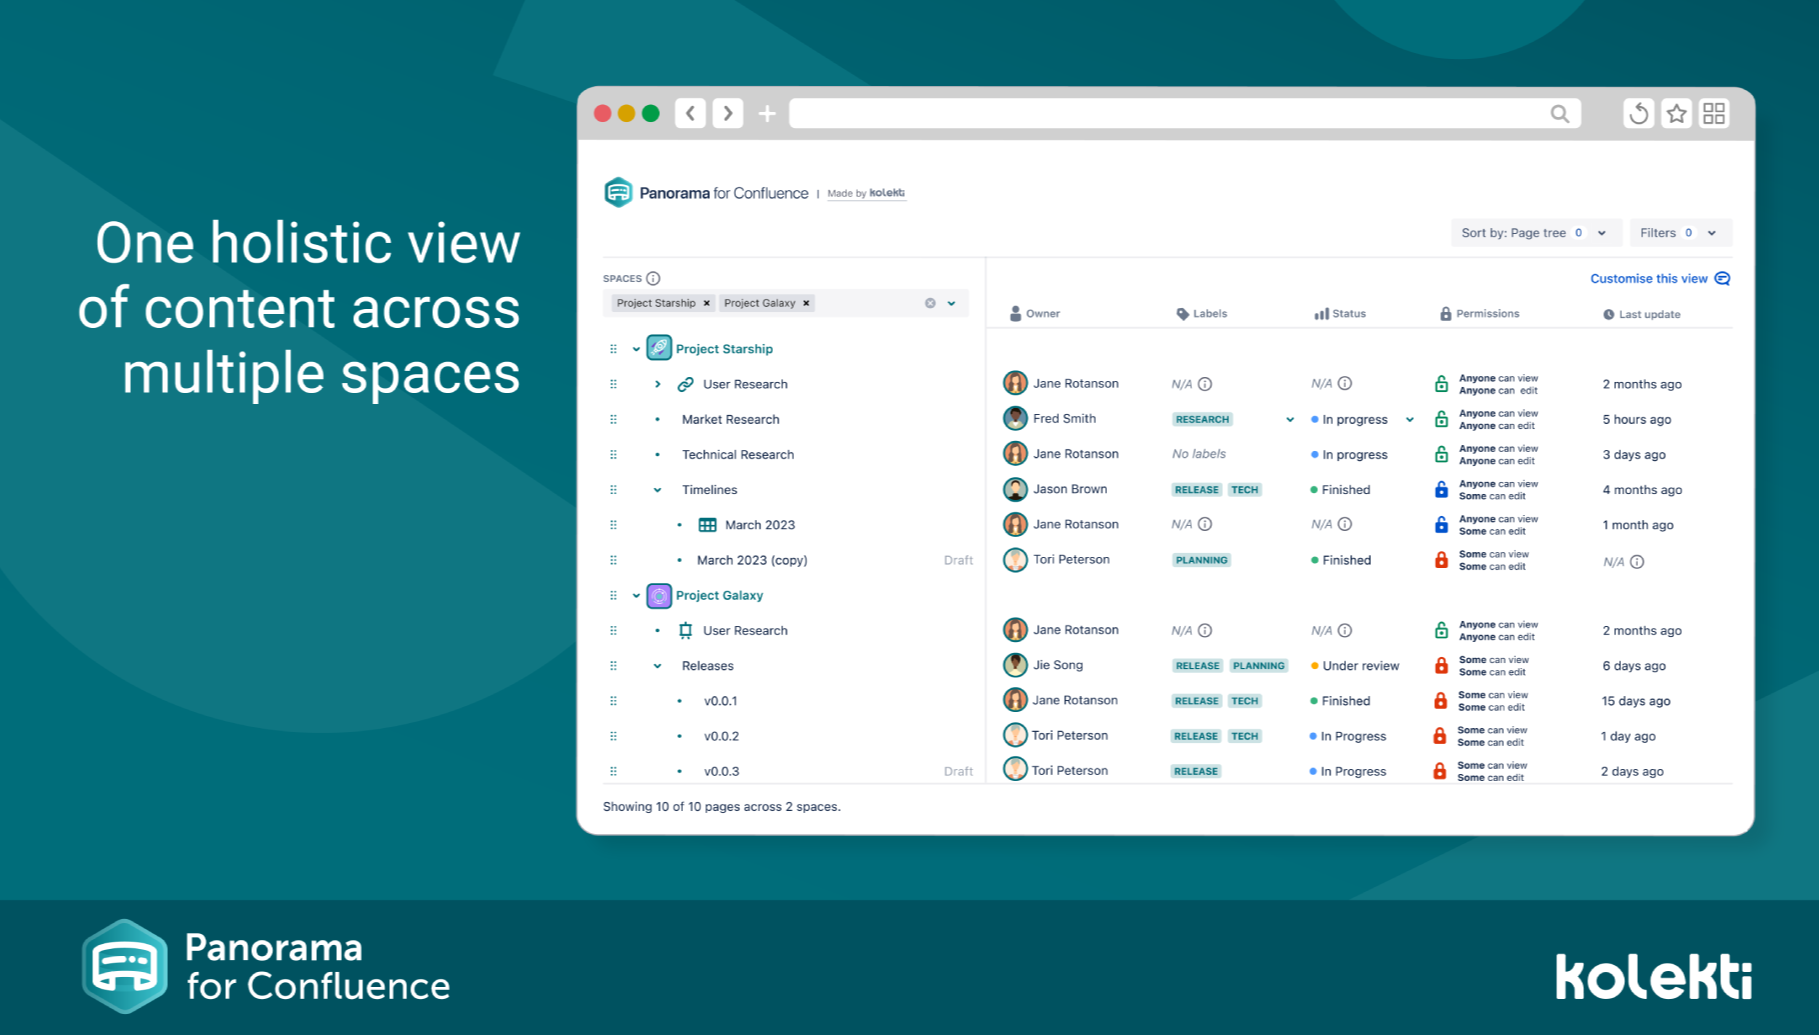This screenshot has height=1035, width=1819.
Task: Click the RESEARCH label tag
Action: coord(1202,420)
